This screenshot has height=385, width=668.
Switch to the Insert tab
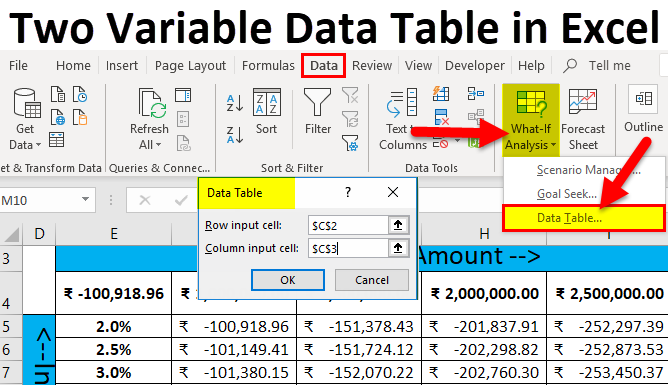pos(122,66)
